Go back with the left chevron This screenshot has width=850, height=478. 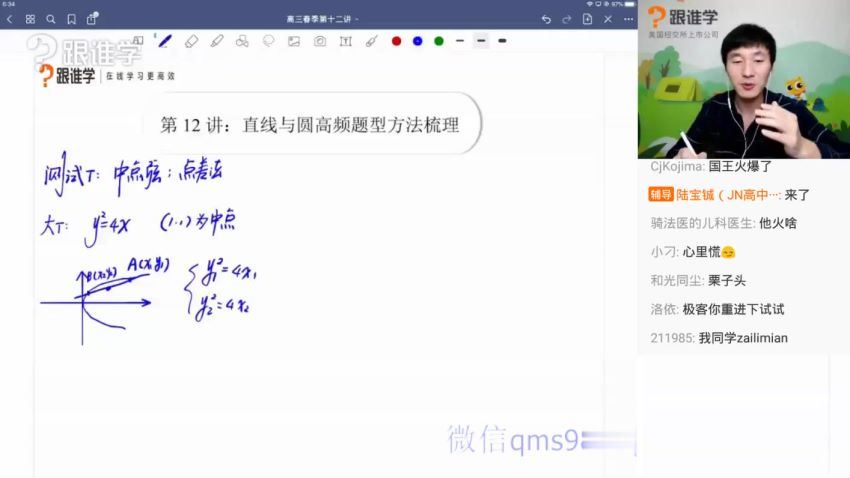10,19
